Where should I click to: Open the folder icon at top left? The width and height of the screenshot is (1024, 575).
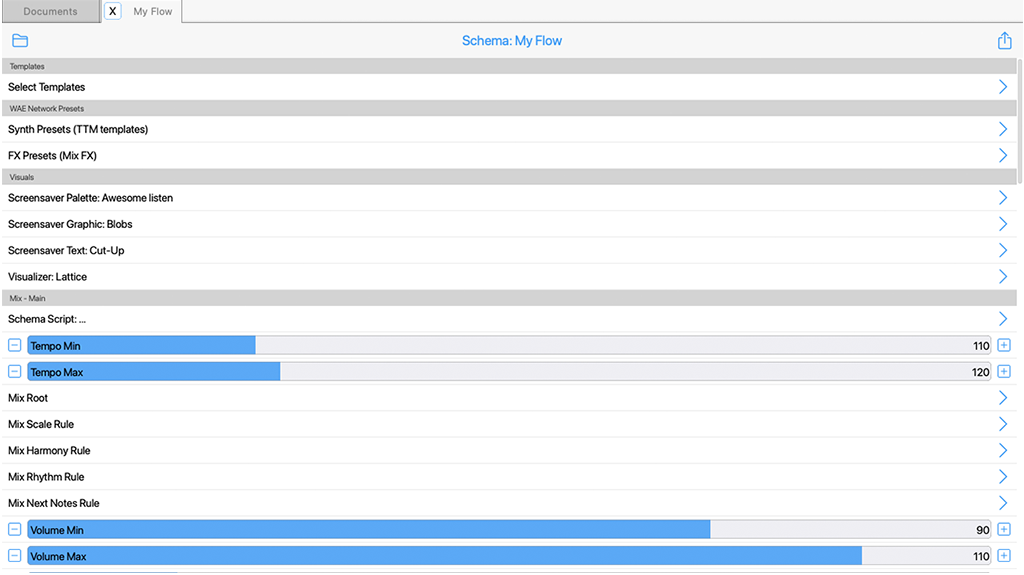20,41
